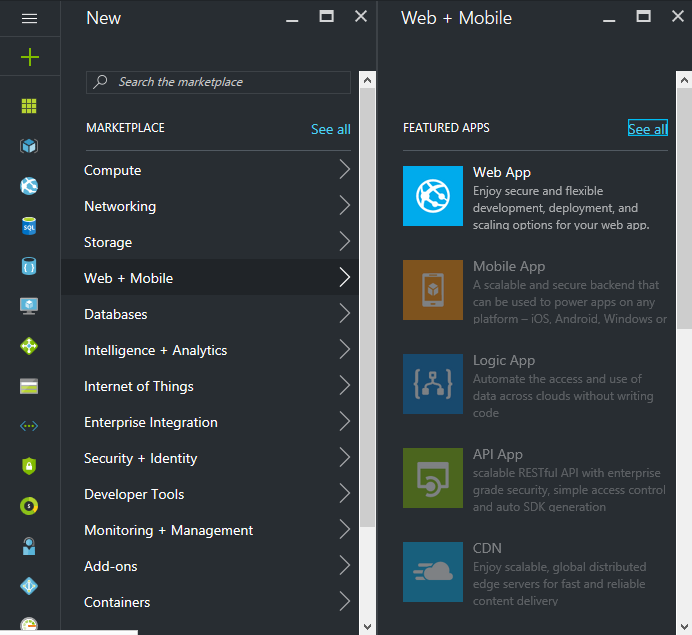Screen dimensions: 692x635
Task: Click See all link beside FEATURED APPS
Action: click(647, 129)
